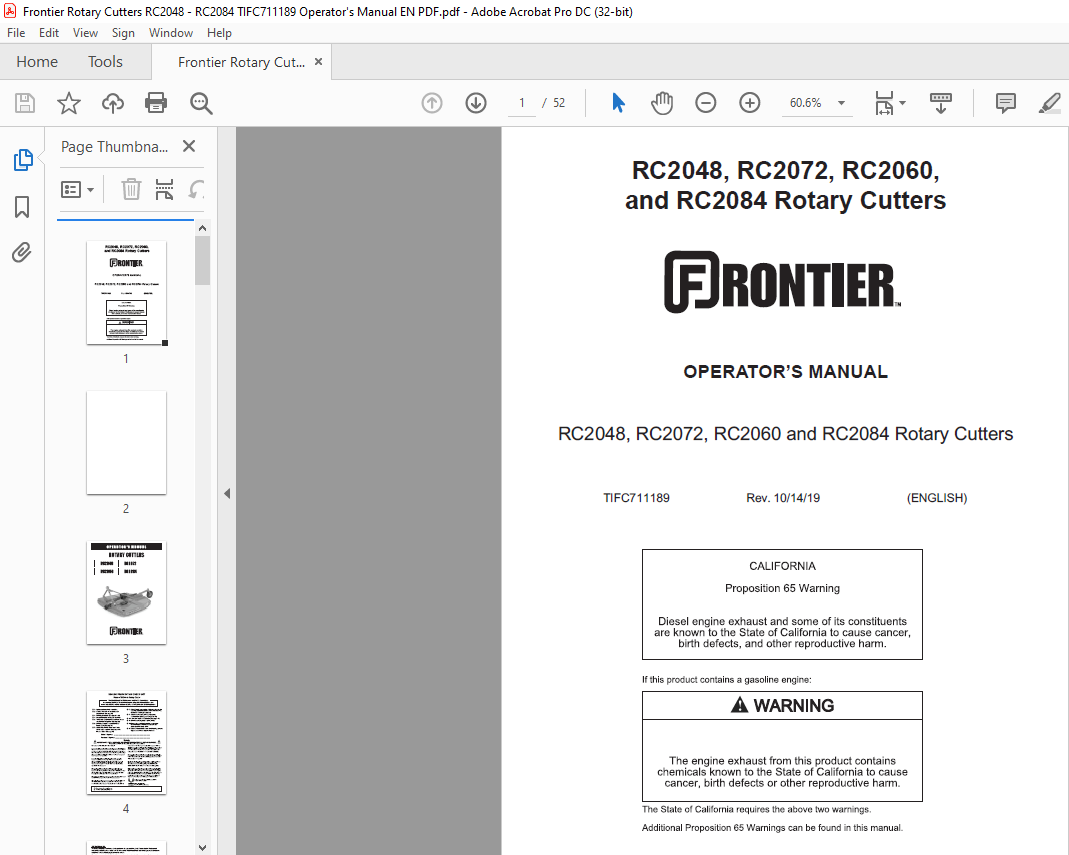Viewport: 1069px width, 855px height.
Task: Open the Window menu
Action: [171, 33]
